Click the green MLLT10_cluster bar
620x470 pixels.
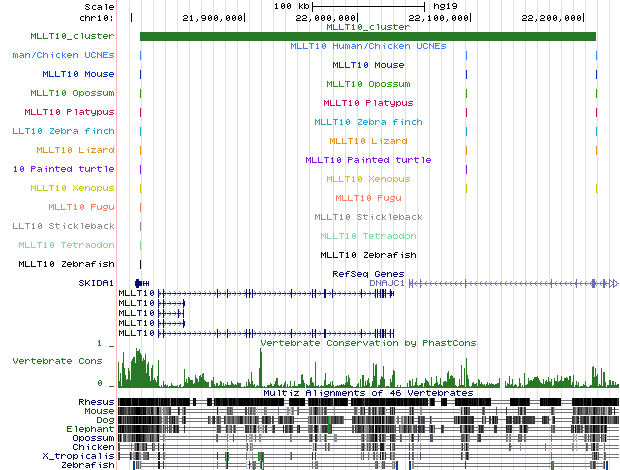pyautogui.click(x=367, y=37)
